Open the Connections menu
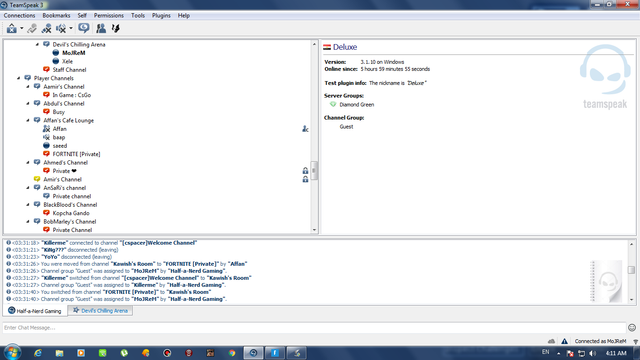The height and width of the screenshot is (360, 640). click(x=19, y=16)
